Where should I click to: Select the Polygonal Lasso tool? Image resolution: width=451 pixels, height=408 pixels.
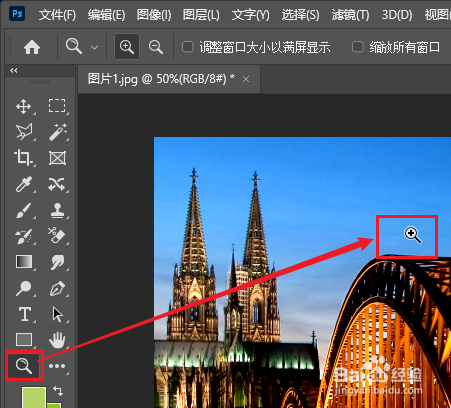point(24,132)
